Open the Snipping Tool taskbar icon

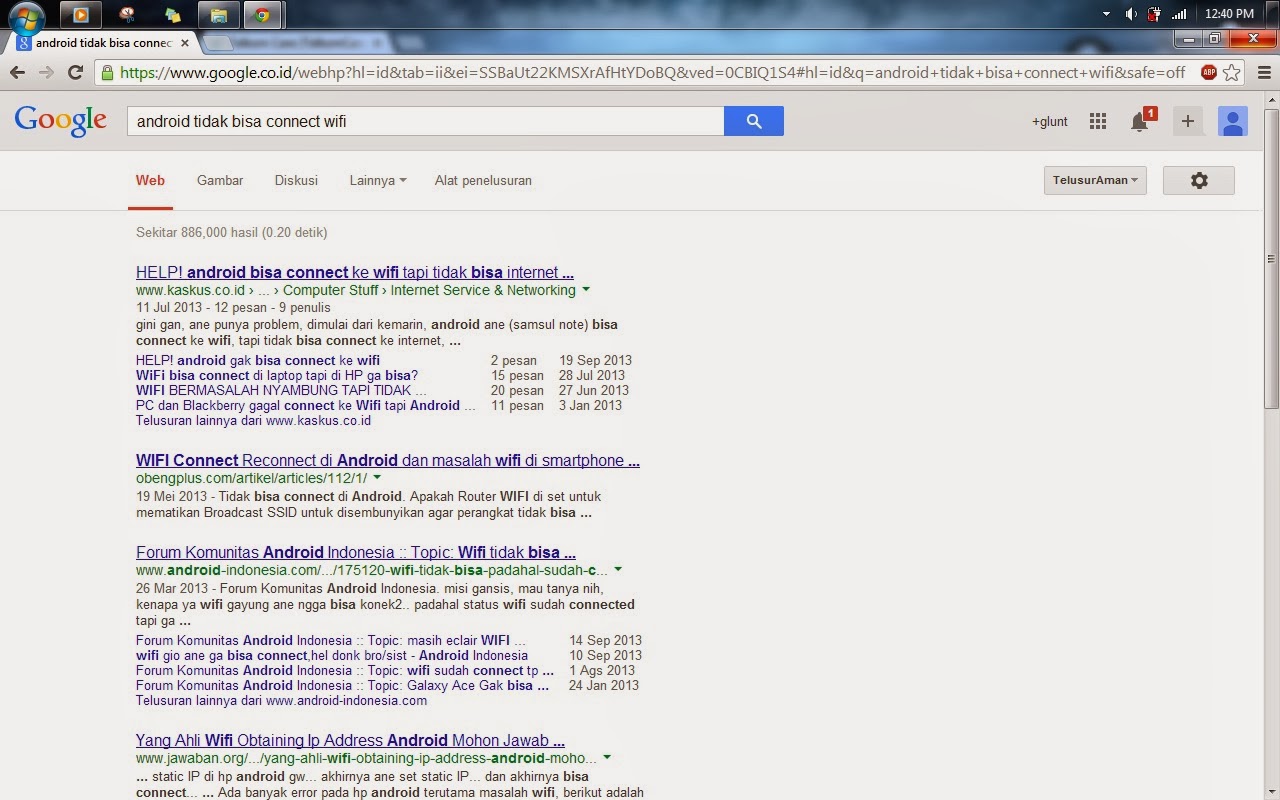[127, 15]
